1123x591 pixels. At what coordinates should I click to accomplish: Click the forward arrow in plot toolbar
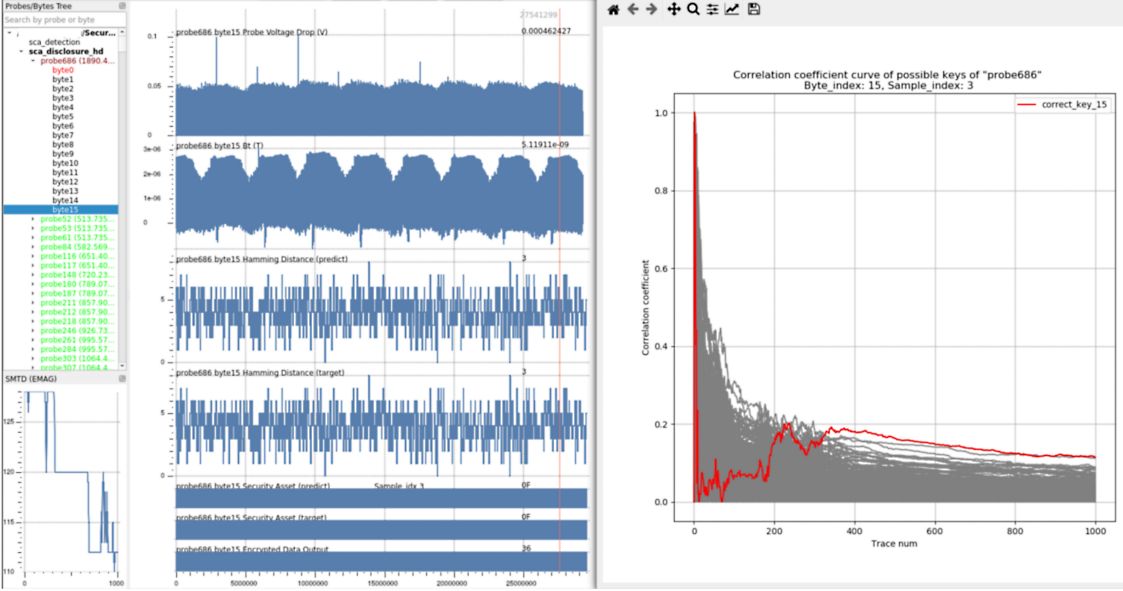(x=652, y=9)
